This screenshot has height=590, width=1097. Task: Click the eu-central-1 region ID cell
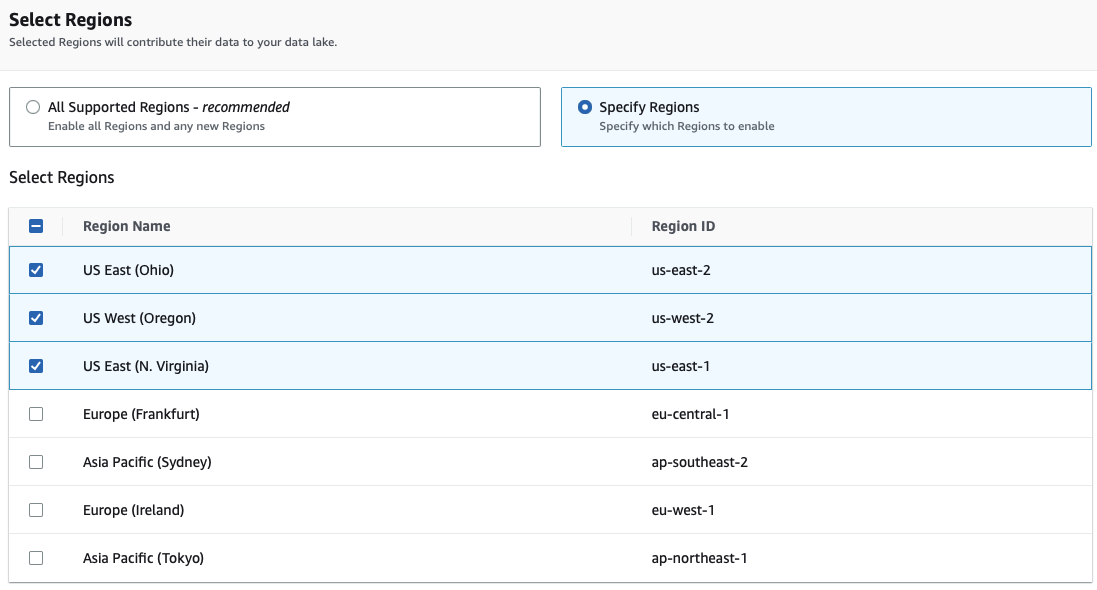[684, 414]
